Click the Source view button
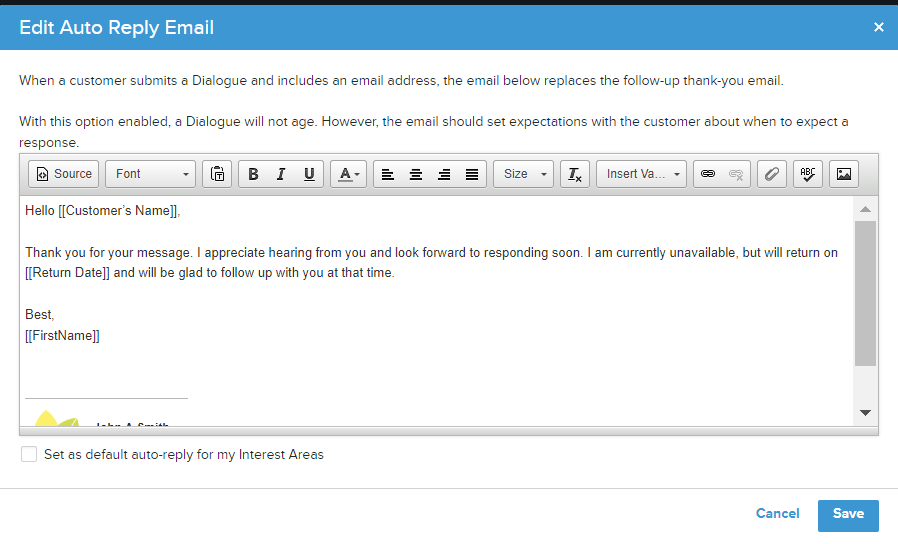Image resolution: width=898 pixels, height=544 pixels. click(x=64, y=174)
